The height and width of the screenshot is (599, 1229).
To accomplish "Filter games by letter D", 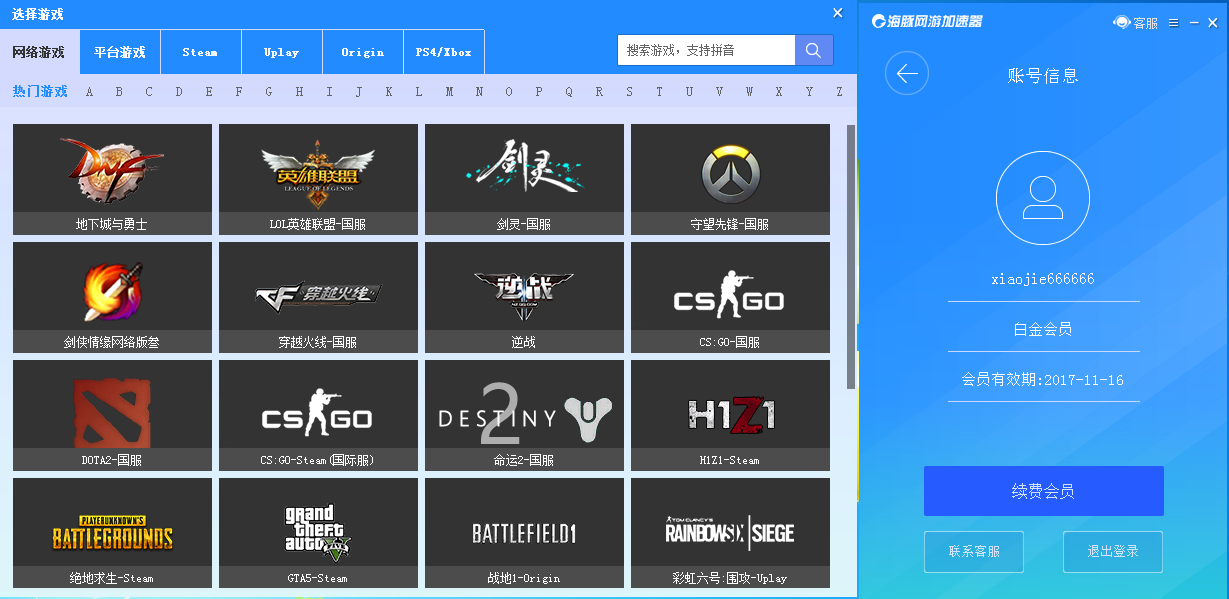I will pos(178,91).
